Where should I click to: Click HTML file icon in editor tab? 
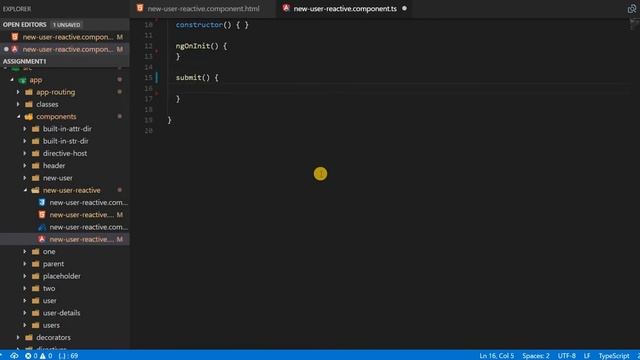140,8
